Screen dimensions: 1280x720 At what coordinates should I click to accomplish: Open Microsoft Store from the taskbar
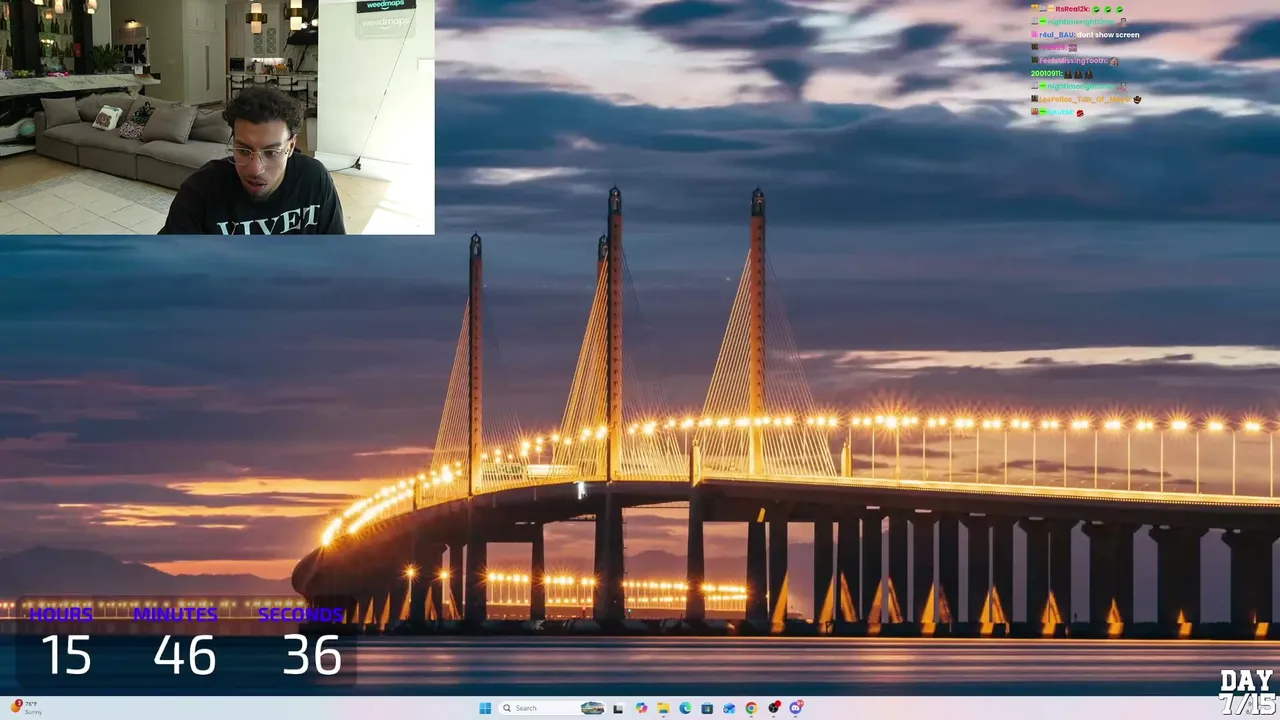[x=707, y=708]
